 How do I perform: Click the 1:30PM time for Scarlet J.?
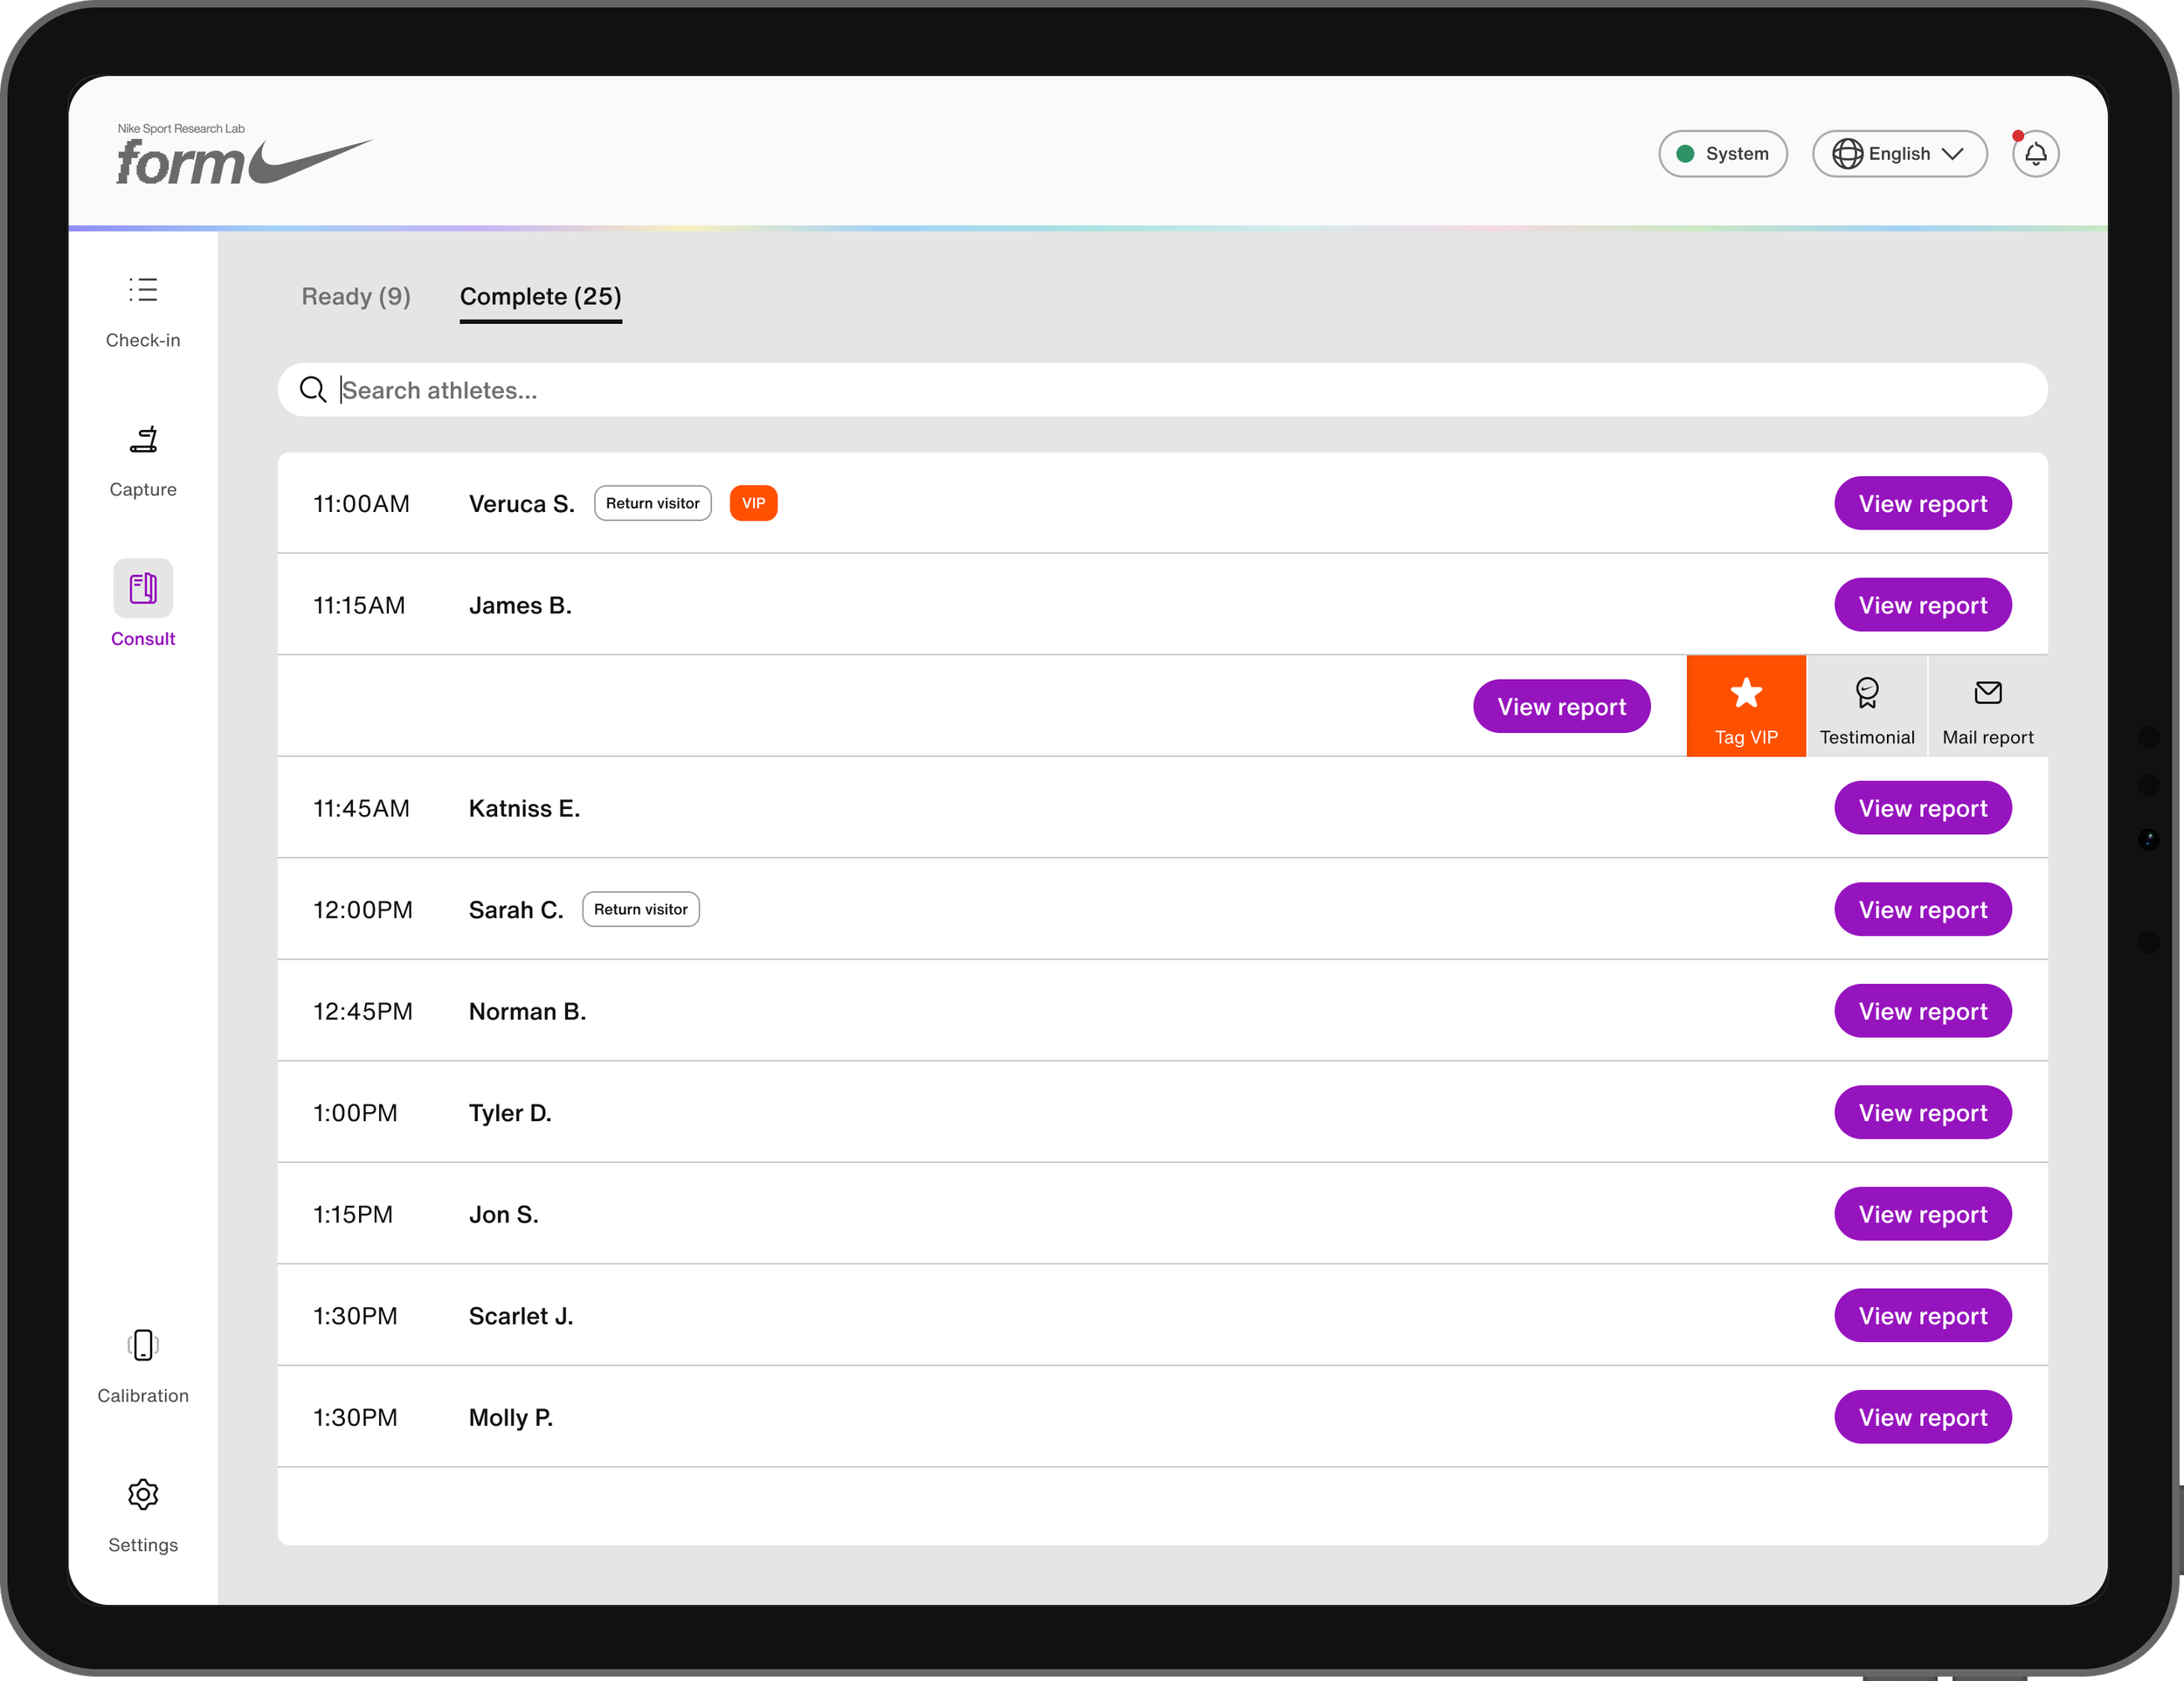pos(355,1316)
